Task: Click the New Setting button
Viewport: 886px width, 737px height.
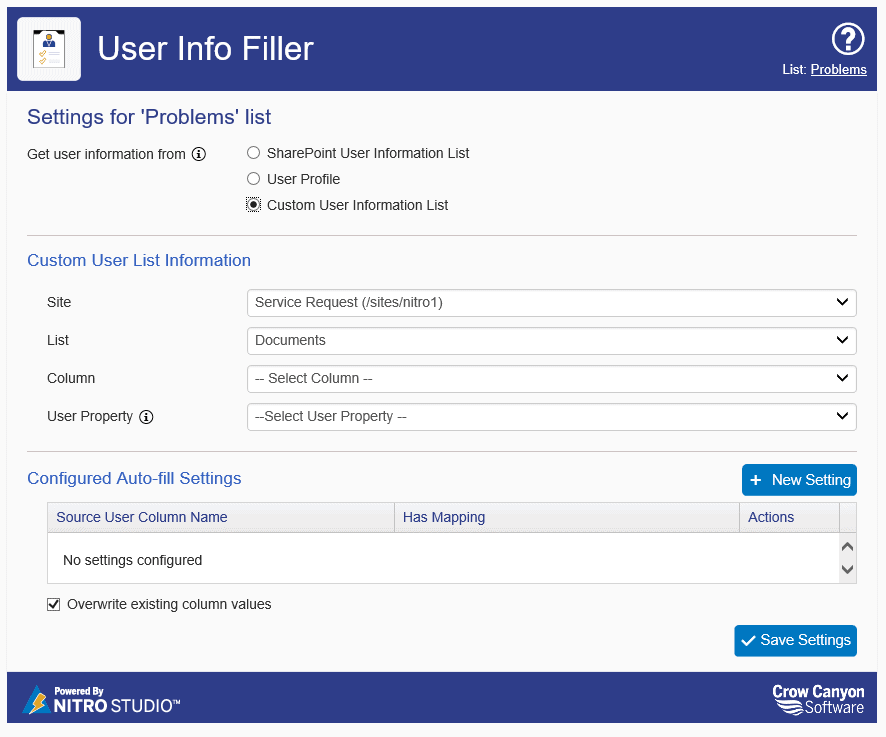Action: coord(799,480)
